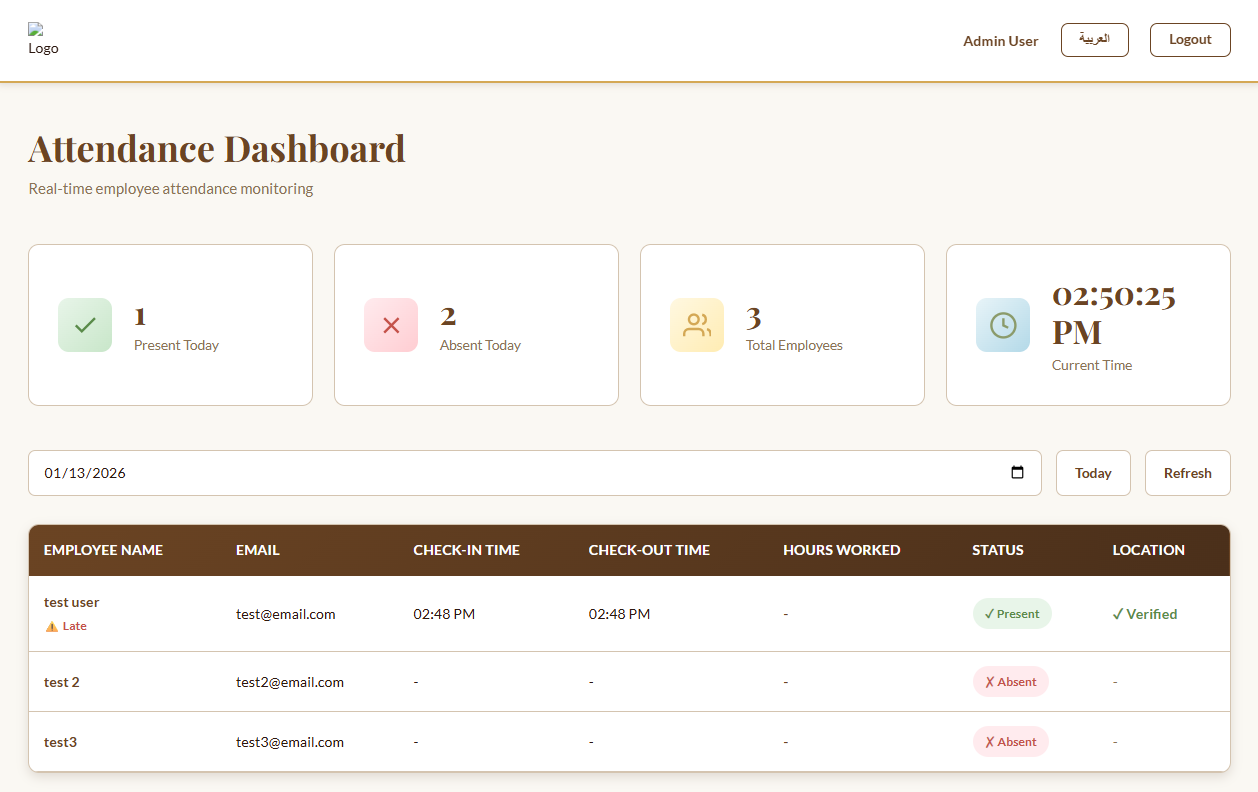Image resolution: width=1258 pixels, height=792 pixels.
Task: Click the Status column header
Action: coord(998,550)
